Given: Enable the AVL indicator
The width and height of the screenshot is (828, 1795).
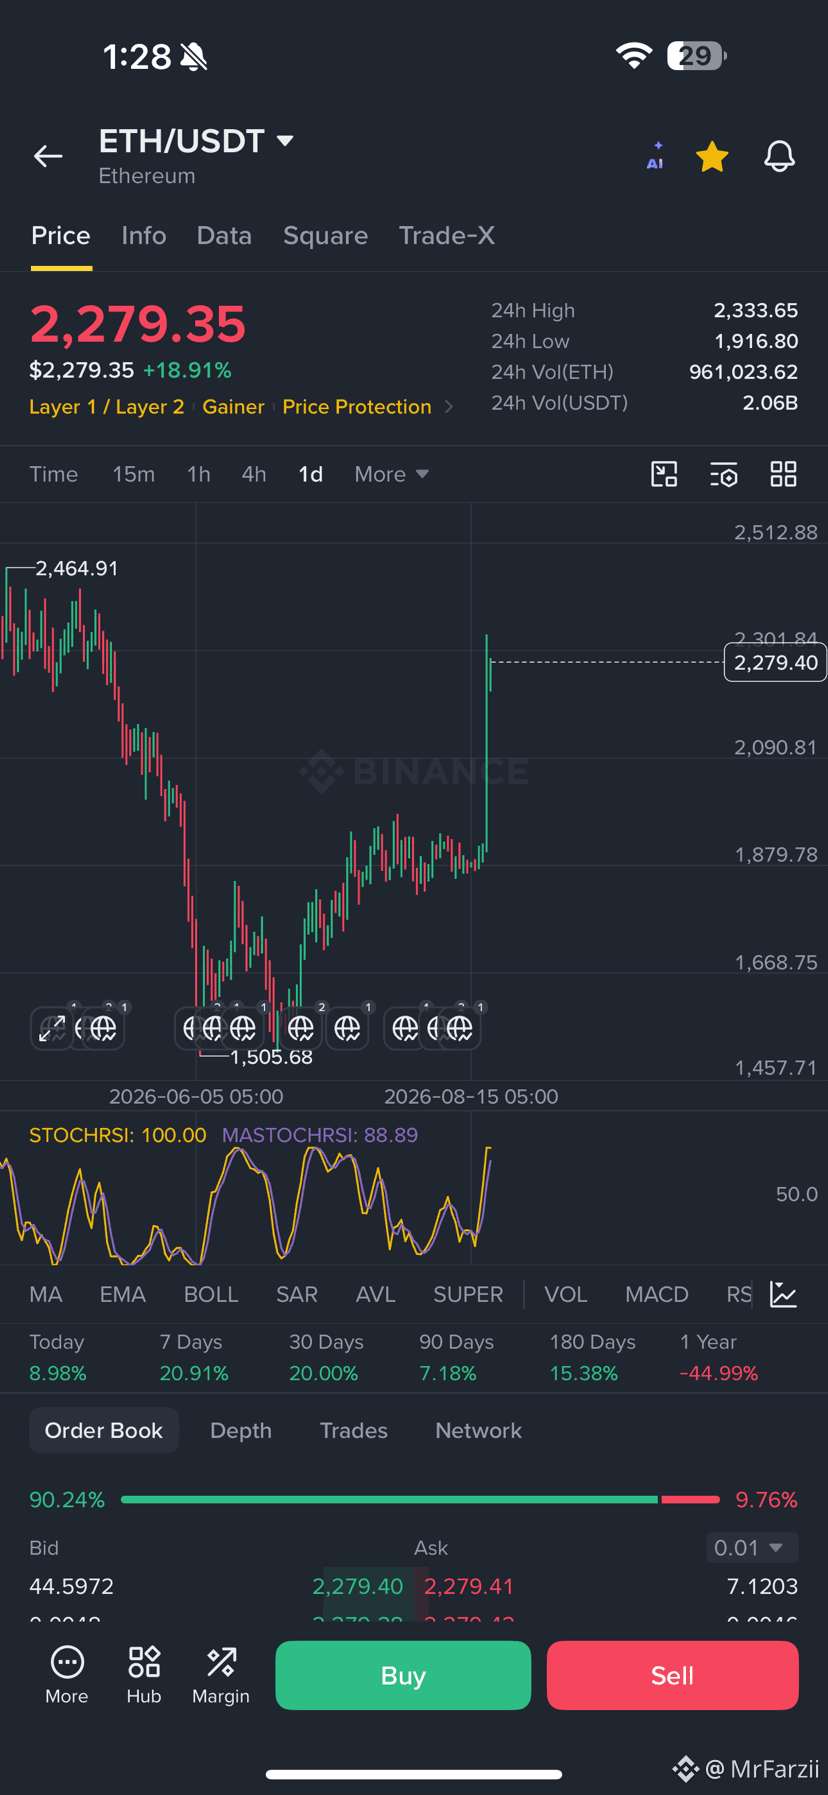Looking at the screenshot, I should click(376, 1294).
